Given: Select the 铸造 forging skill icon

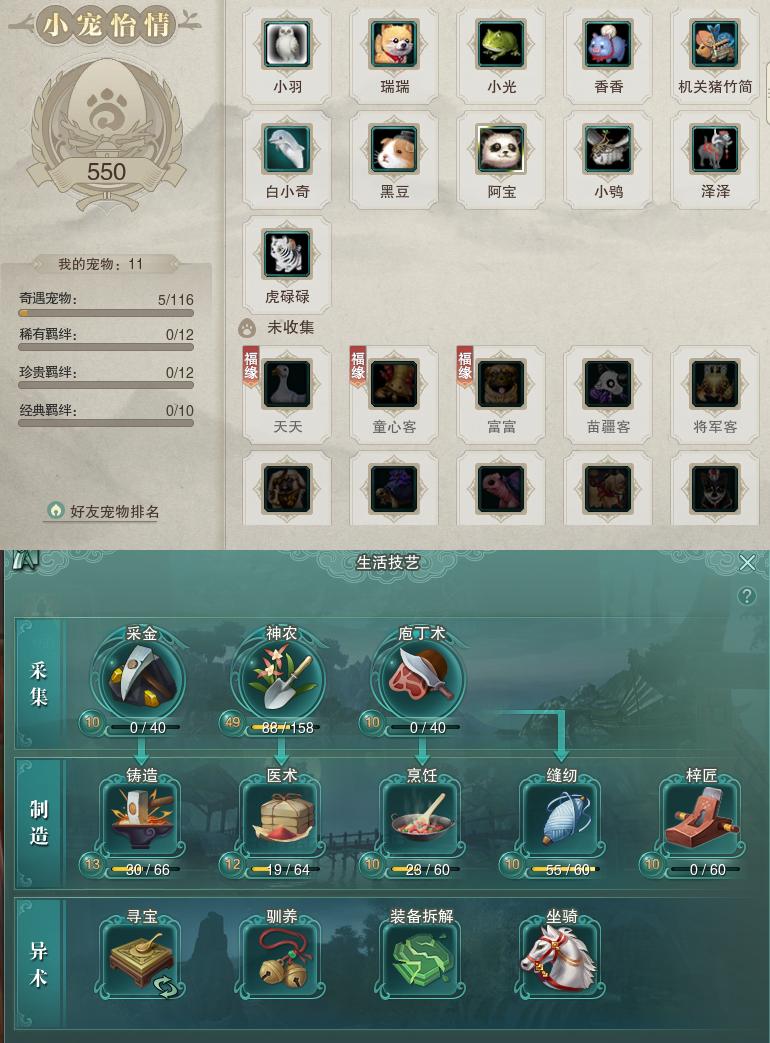Looking at the screenshot, I should (x=142, y=820).
